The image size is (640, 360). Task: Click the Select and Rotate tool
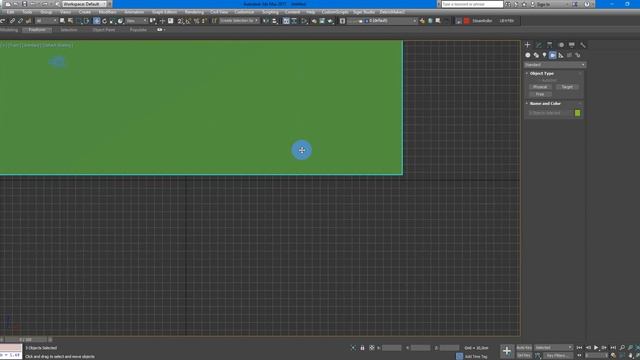104,20
